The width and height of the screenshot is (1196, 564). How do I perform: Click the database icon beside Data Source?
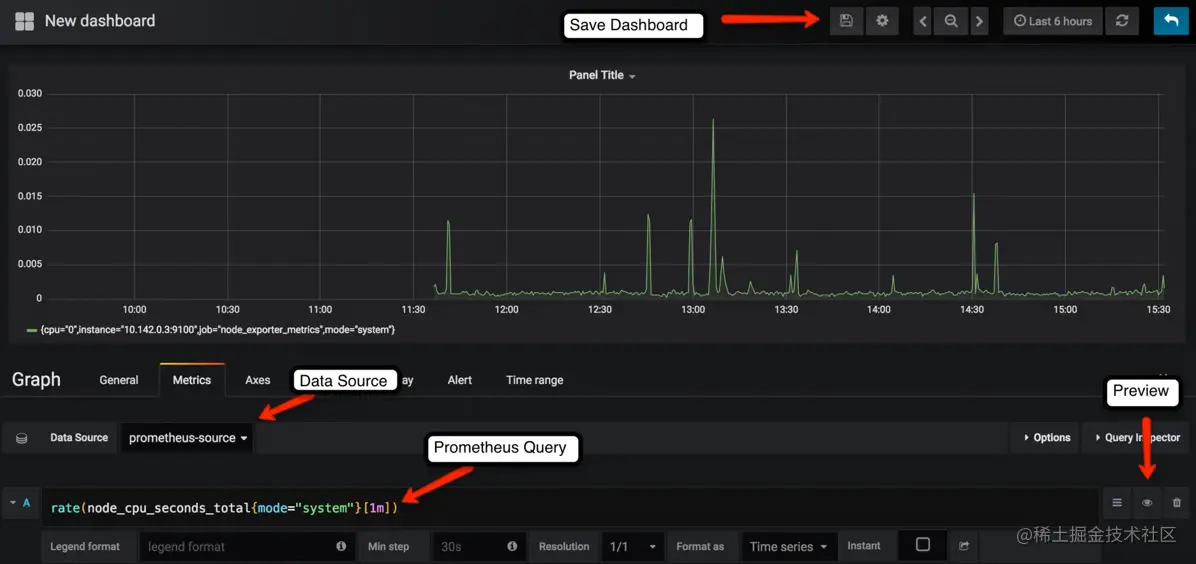(21, 438)
